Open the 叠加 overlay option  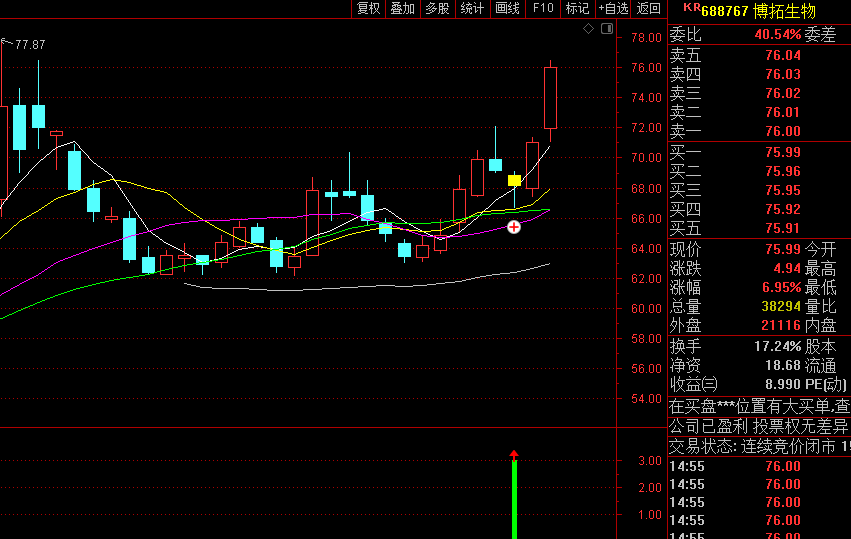[403, 9]
